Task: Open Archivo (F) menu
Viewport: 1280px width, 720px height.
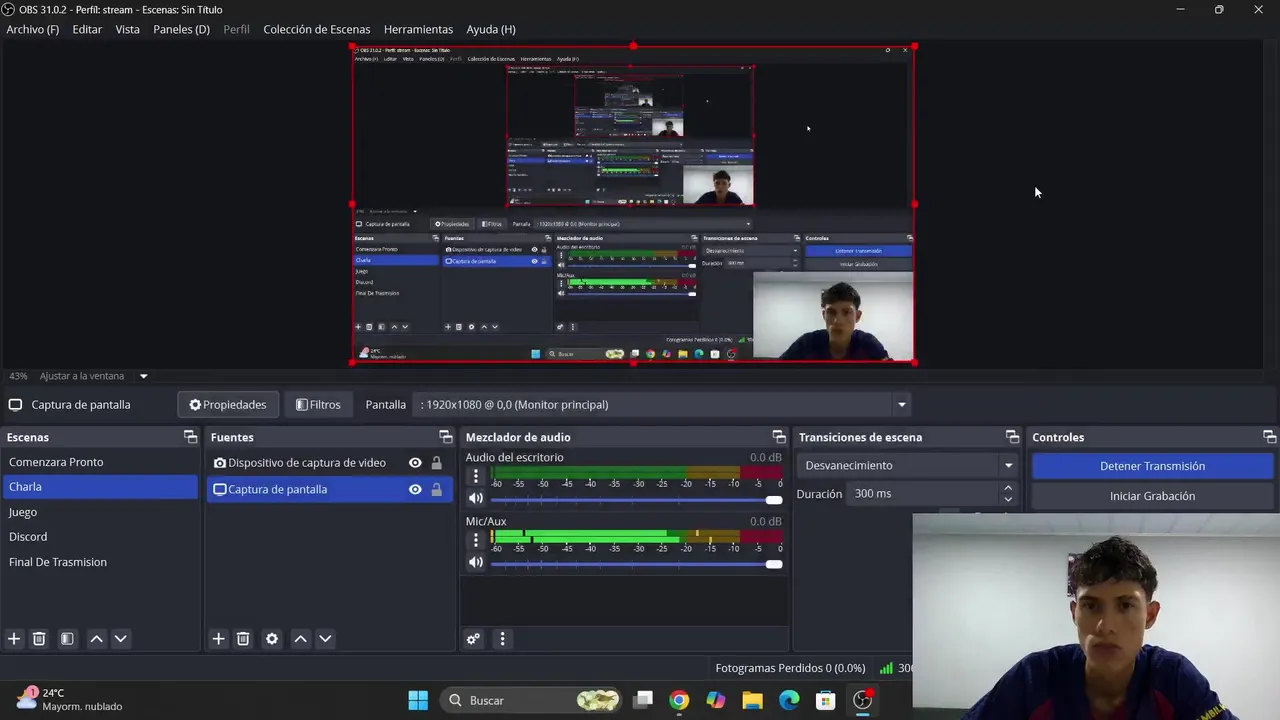Action: pos(33,29)
